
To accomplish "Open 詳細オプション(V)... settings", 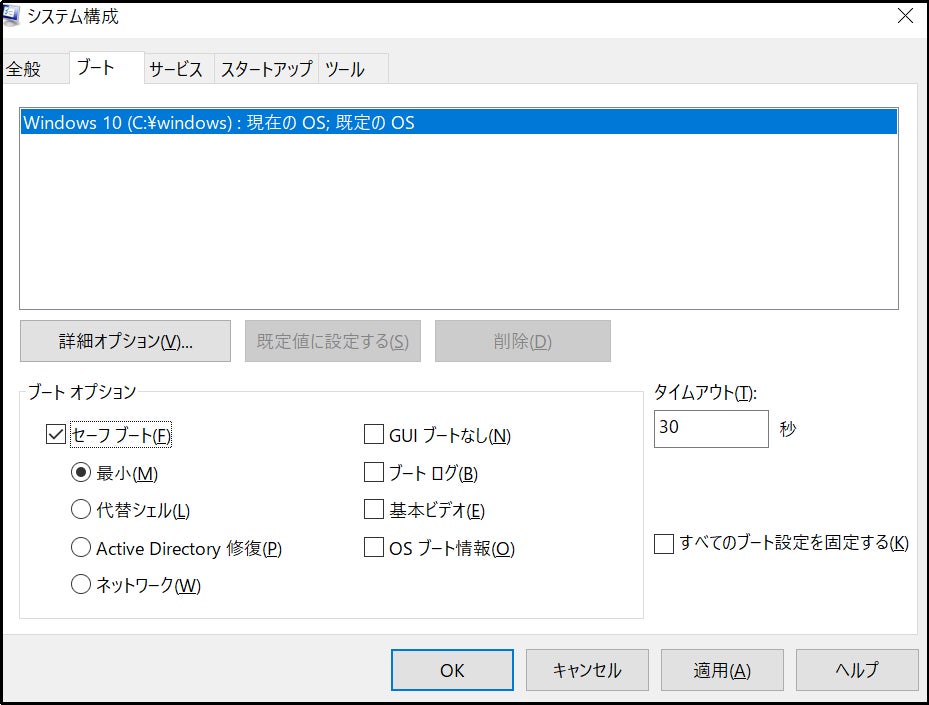I will (126, 341).
